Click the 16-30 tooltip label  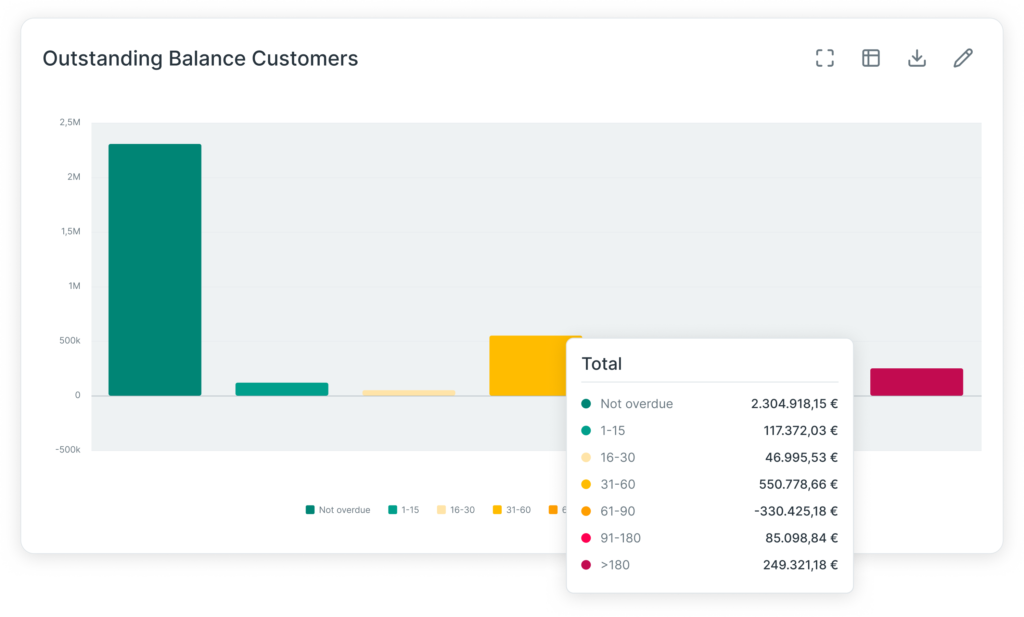click(617, 457)
